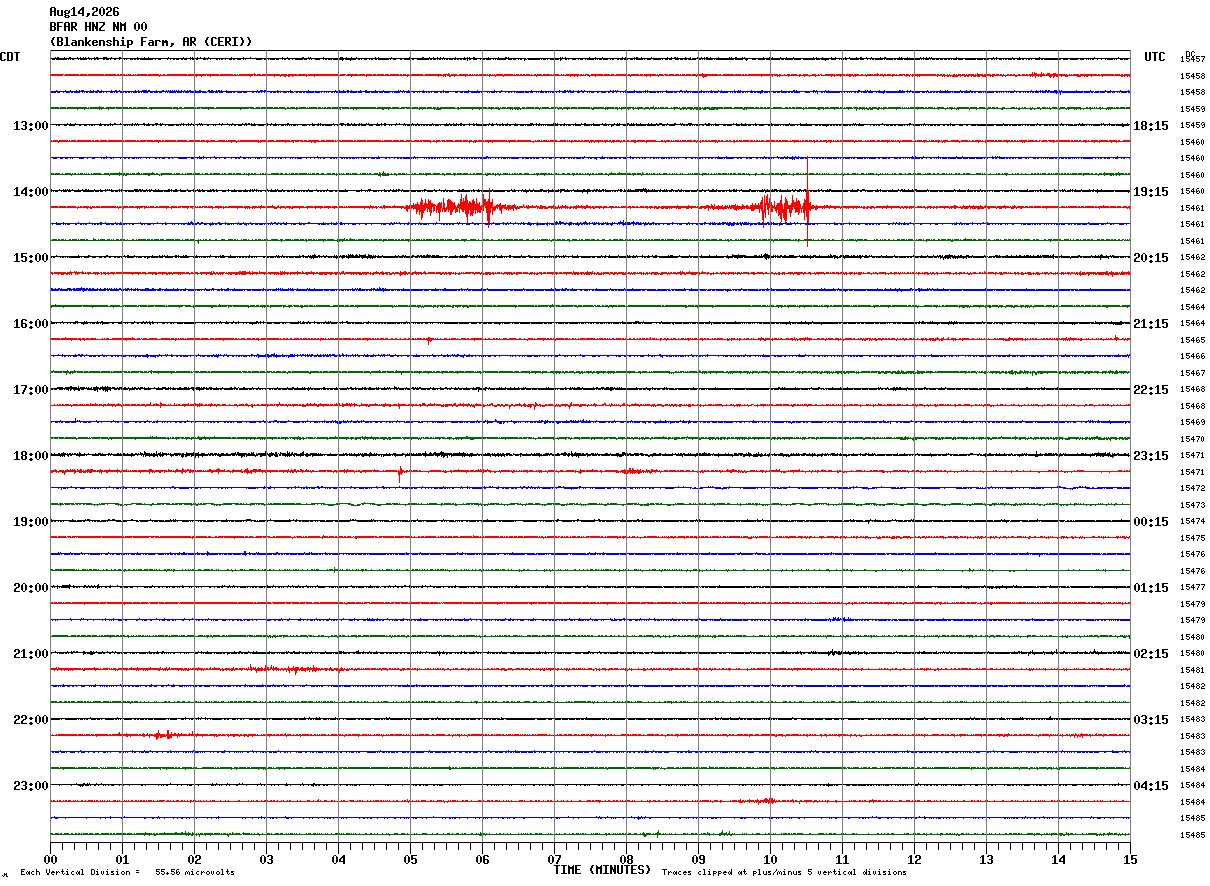This screenshot has height=886, width=1210.
Task: Click the large red seismic burst near minute 05
Action: click(x=460, y=207)
